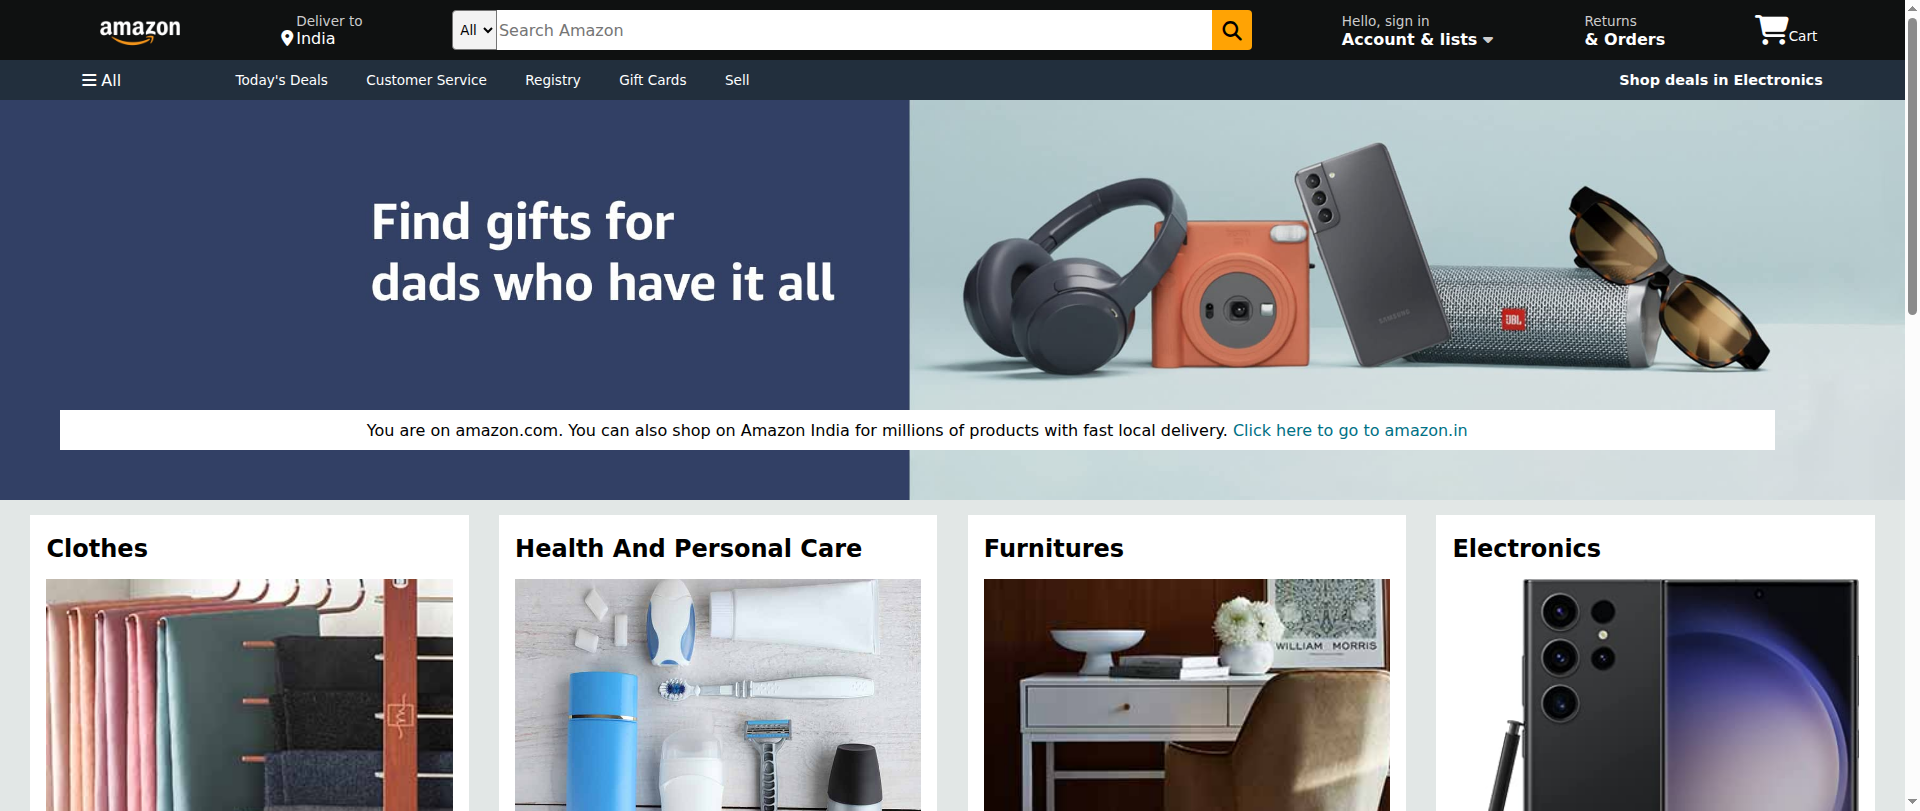Focus the Search Amazon input field

tap(854, 30)
